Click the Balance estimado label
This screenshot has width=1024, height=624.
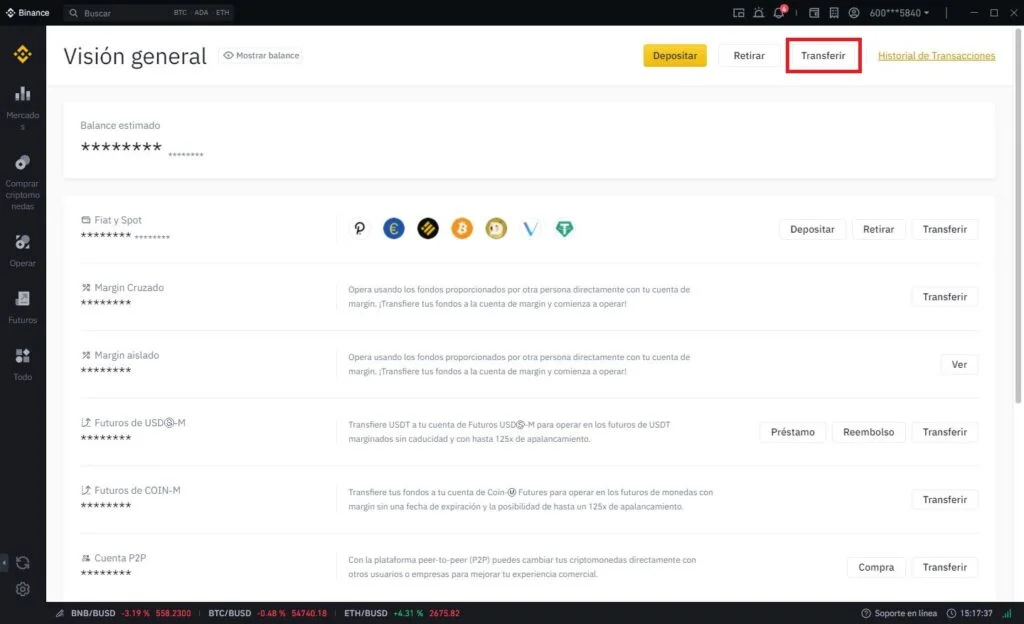120,125
